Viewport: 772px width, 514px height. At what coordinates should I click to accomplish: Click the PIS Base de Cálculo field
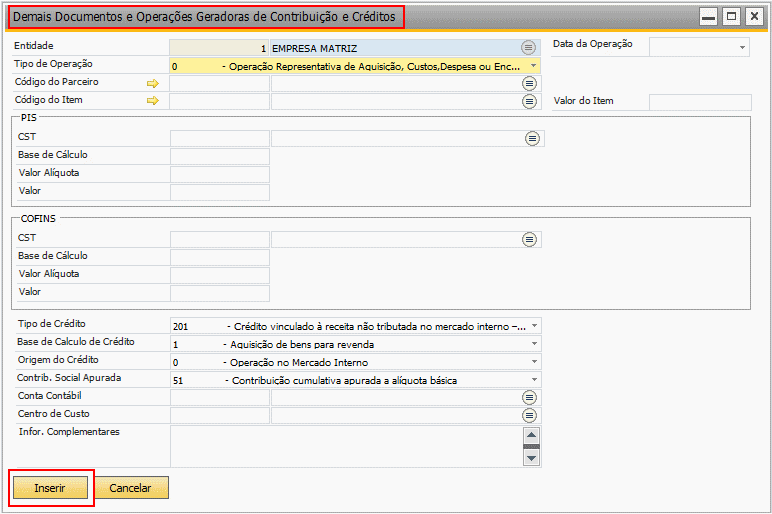pyautogui.click(x=220, y=156)
